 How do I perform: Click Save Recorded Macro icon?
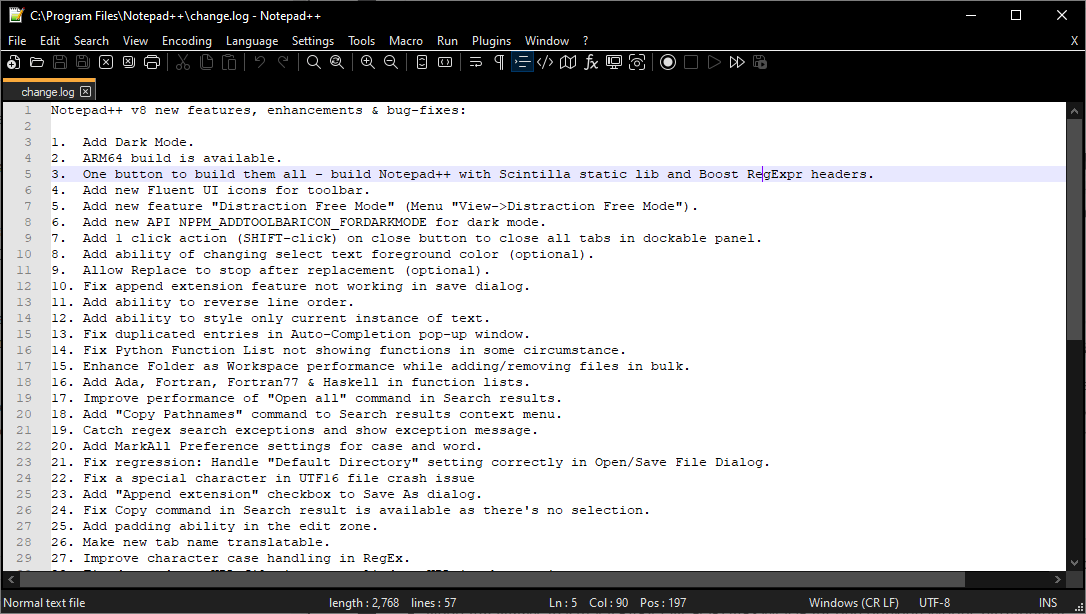click(x=760, y=62)
